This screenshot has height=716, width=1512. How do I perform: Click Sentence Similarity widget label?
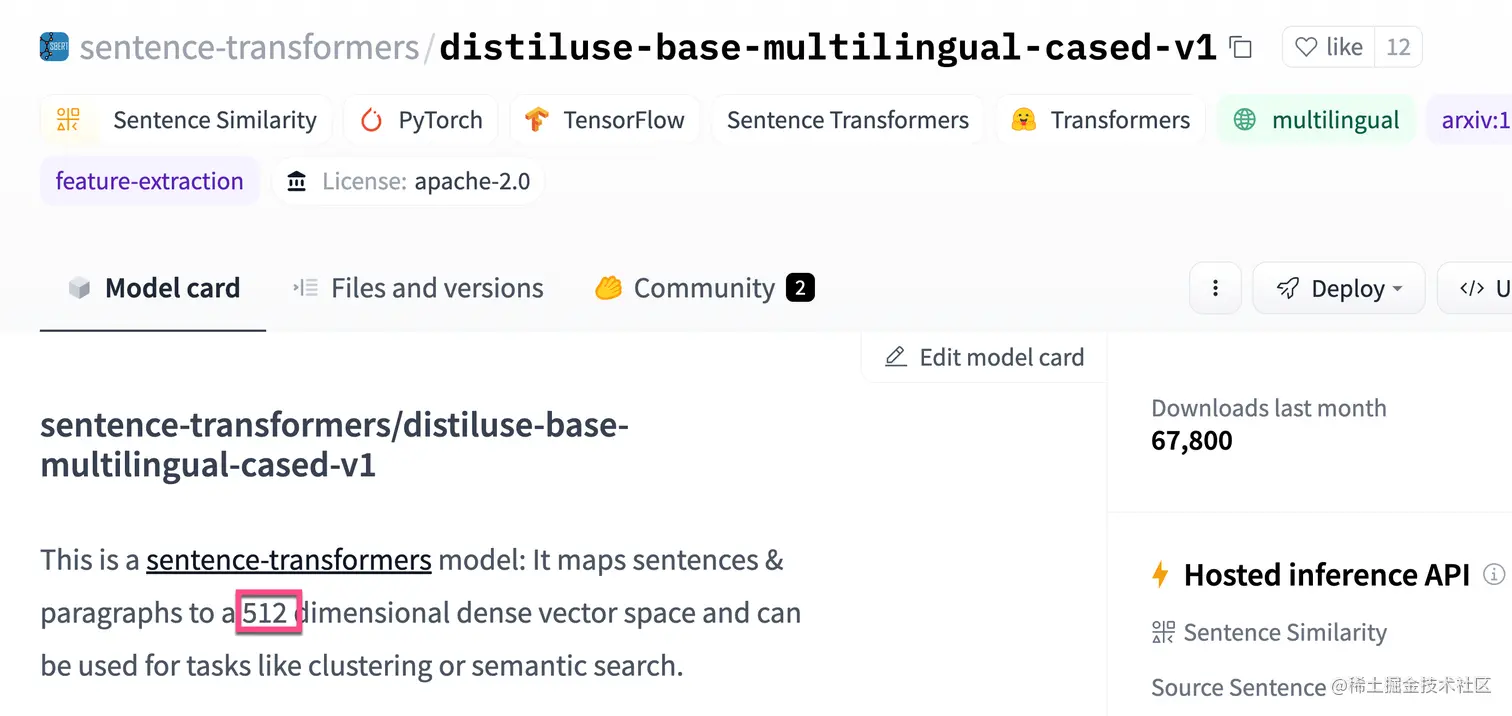(1285, 632)
